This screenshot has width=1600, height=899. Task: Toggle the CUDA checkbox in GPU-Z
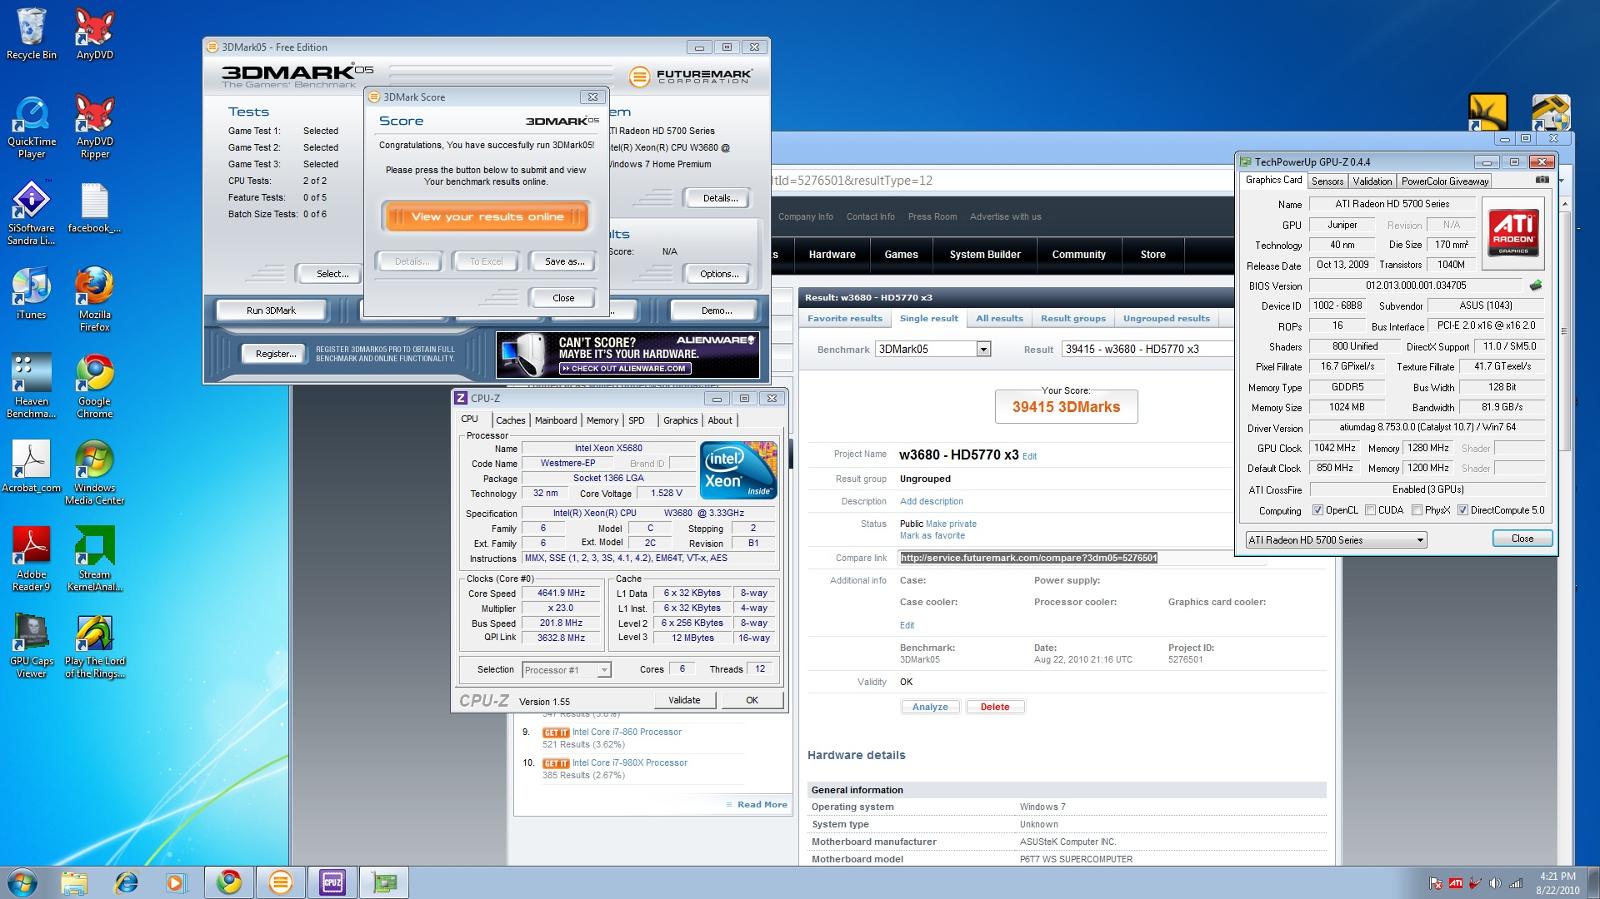point(1370,510)
